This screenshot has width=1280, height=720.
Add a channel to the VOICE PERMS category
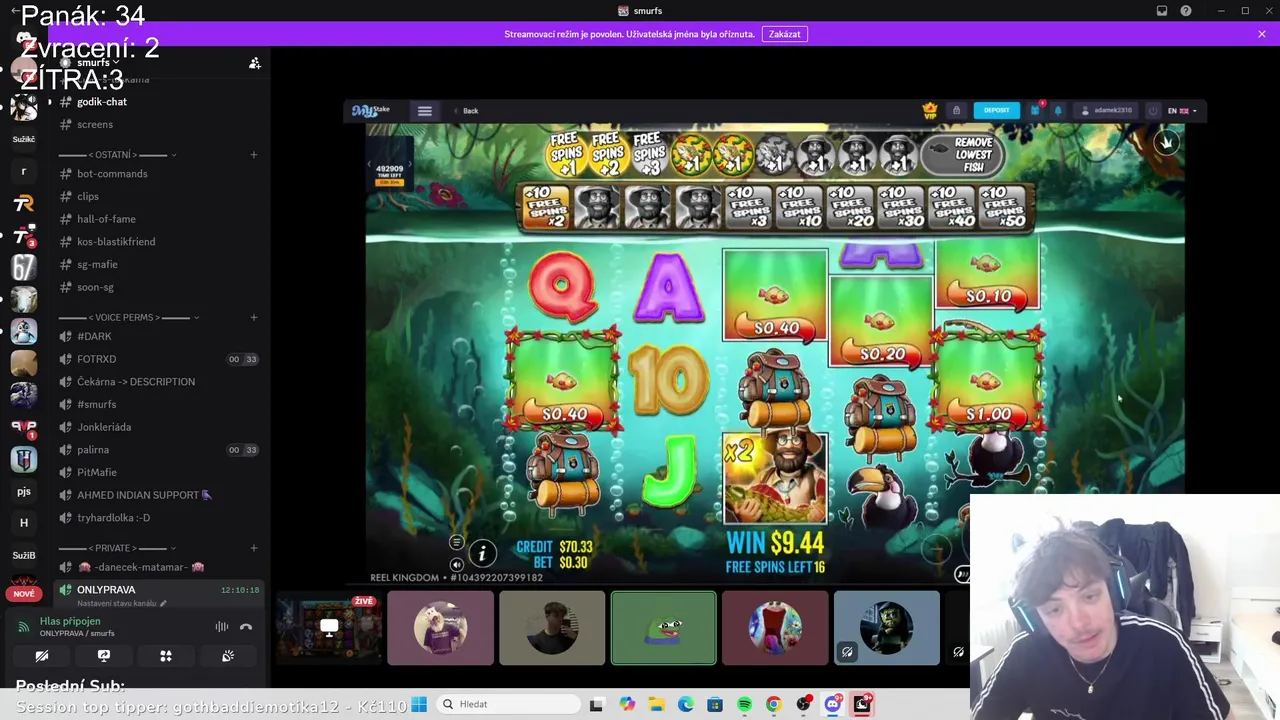click(x=253, y=317)
